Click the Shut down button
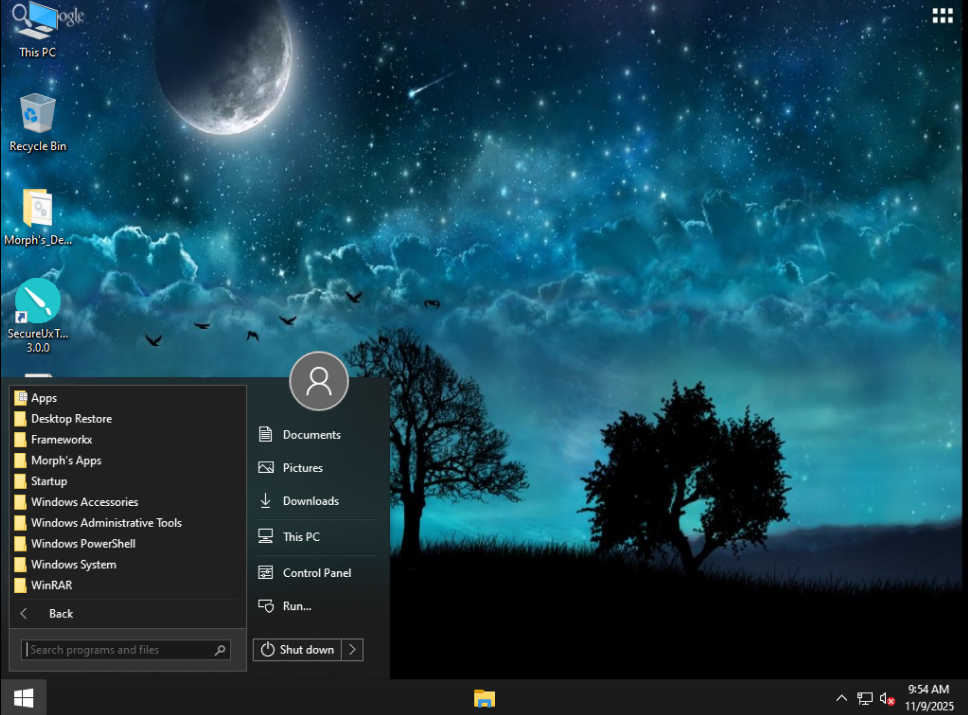The height and width of the screenshot is (715, 968). [298, 650]
